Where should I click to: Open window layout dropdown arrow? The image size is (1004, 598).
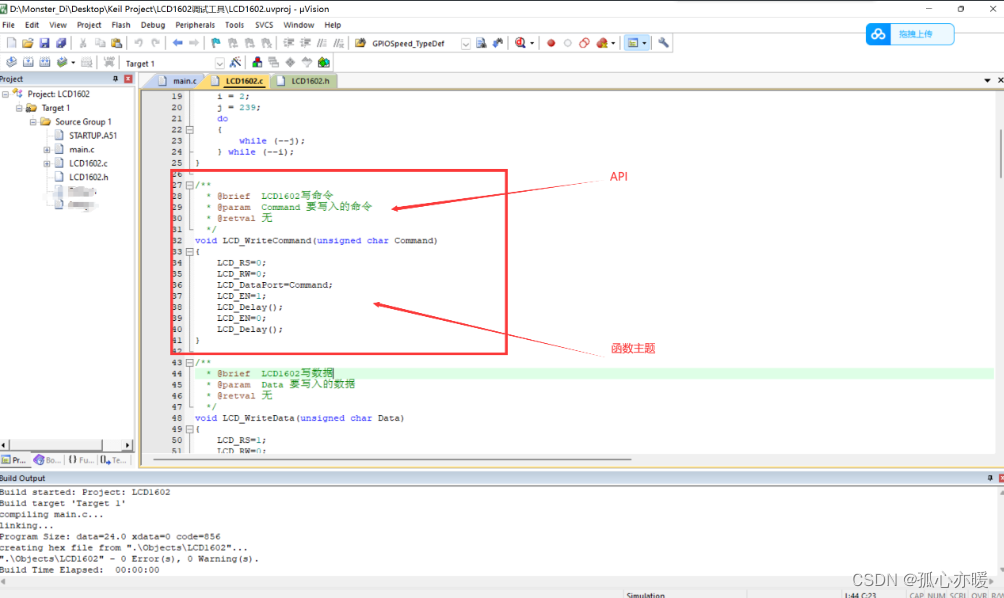(x=644, y=44)
